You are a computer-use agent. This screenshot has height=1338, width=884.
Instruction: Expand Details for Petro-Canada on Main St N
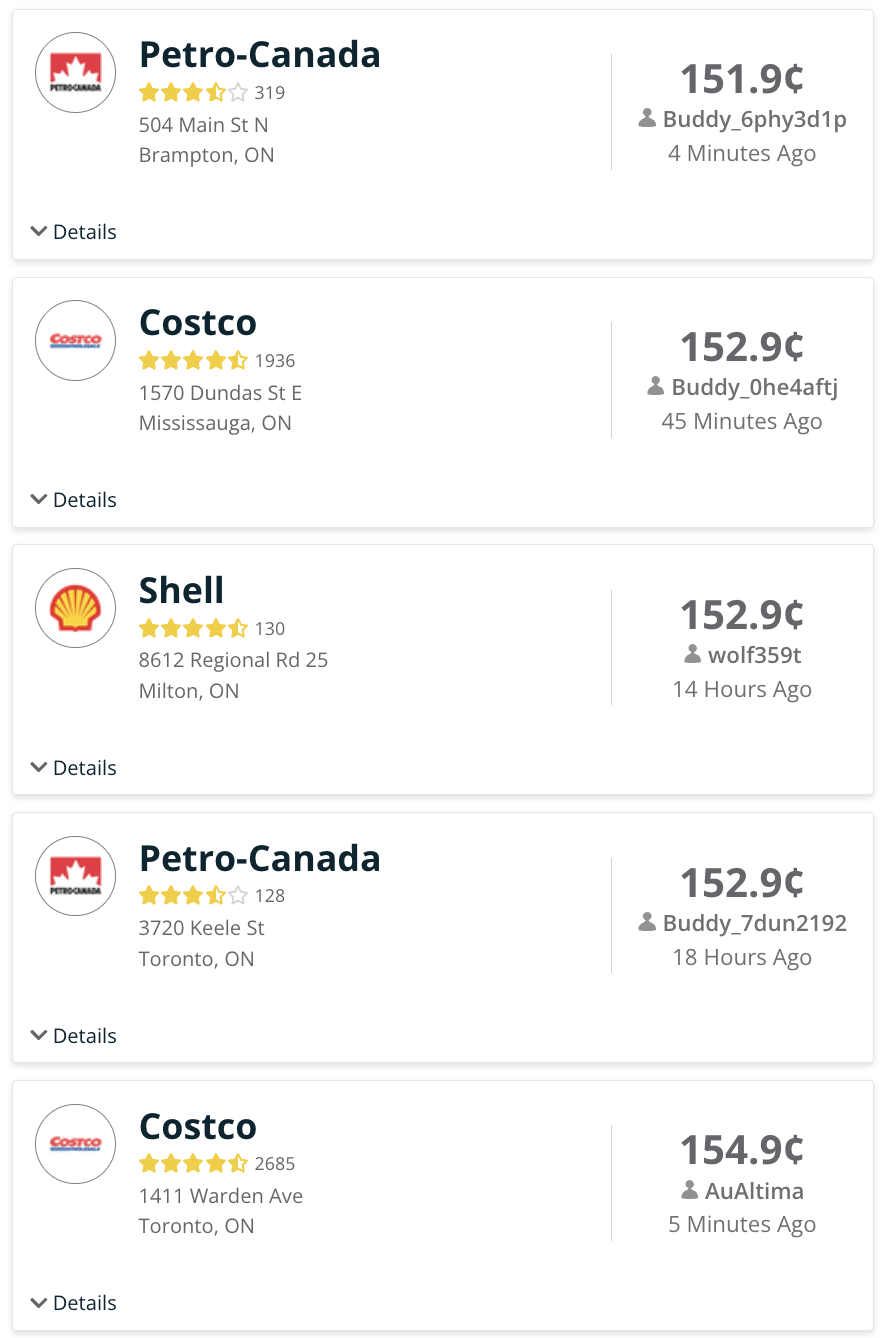click(74, 232)
